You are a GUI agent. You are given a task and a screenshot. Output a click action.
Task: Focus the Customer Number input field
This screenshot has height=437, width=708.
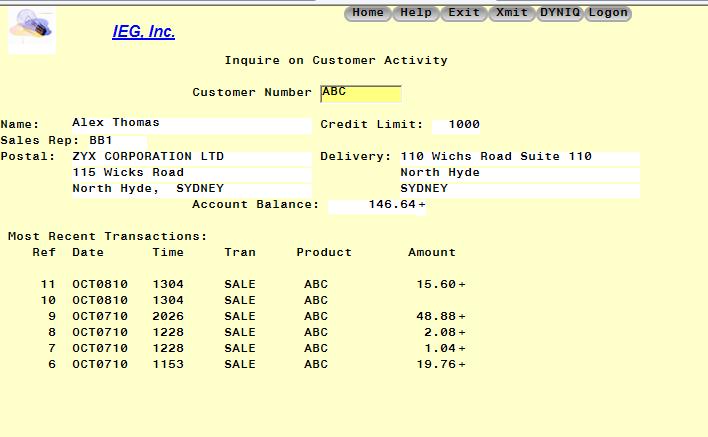pyautogui.click(x=360, y=93)
